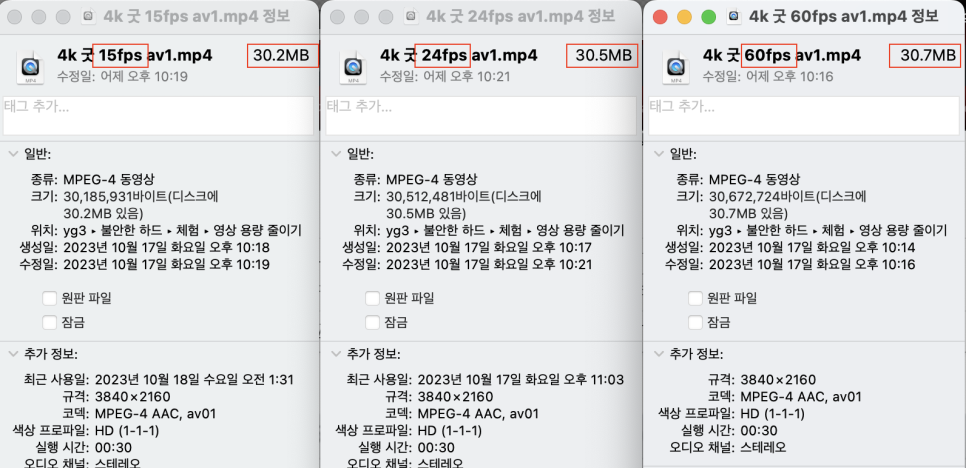Collapse 일반 section in 60fps window
The height and width of the screenshot is (468, 966).
tap(659, 153)
